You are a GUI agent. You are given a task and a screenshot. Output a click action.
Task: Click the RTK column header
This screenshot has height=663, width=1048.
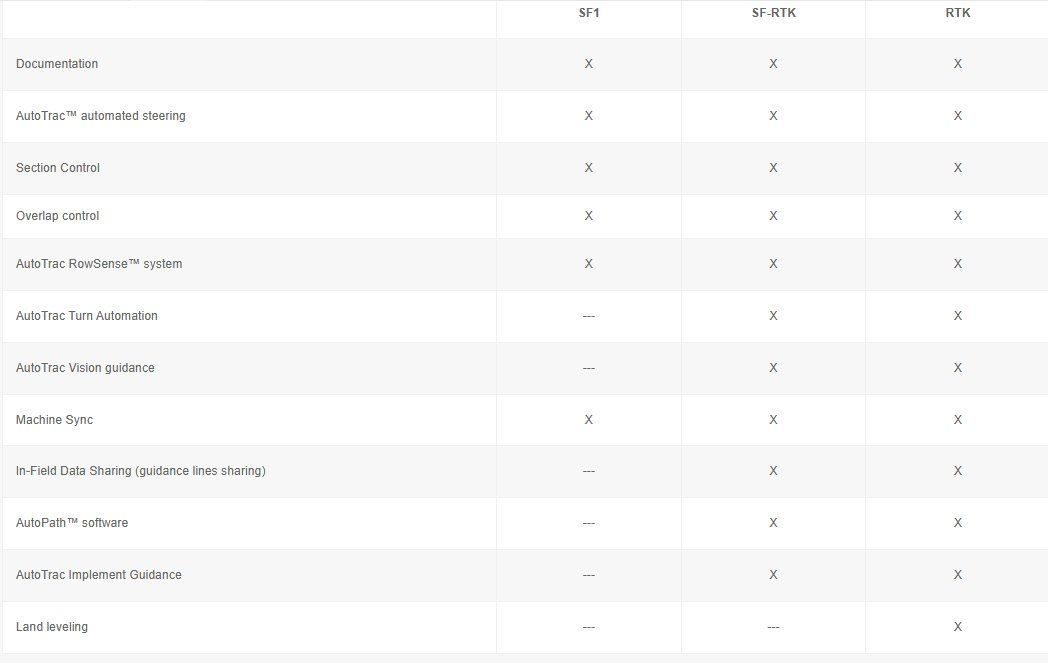pos(957,13)
